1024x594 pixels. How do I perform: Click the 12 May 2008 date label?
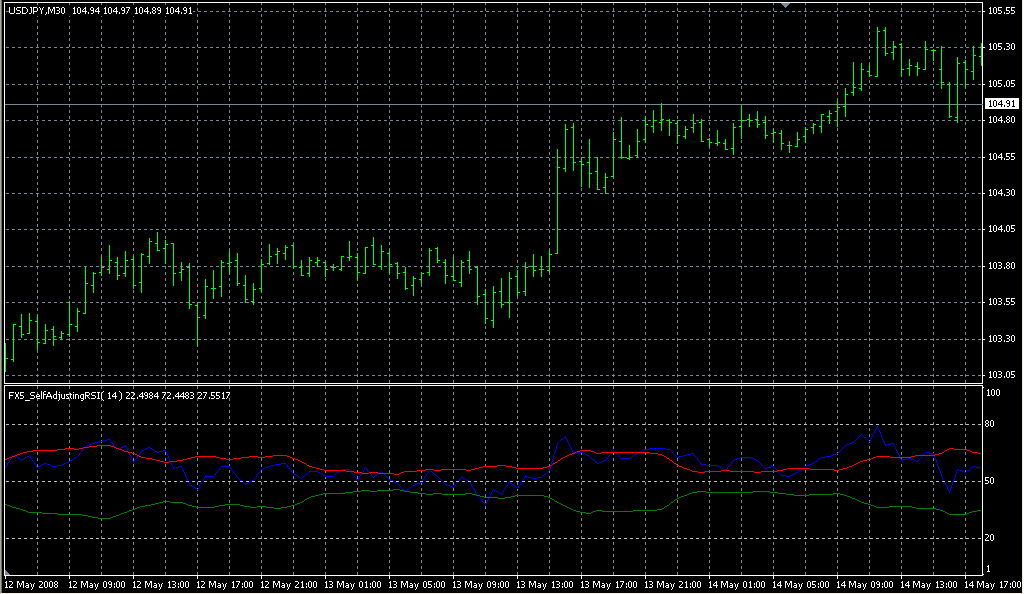click(32, 584)
